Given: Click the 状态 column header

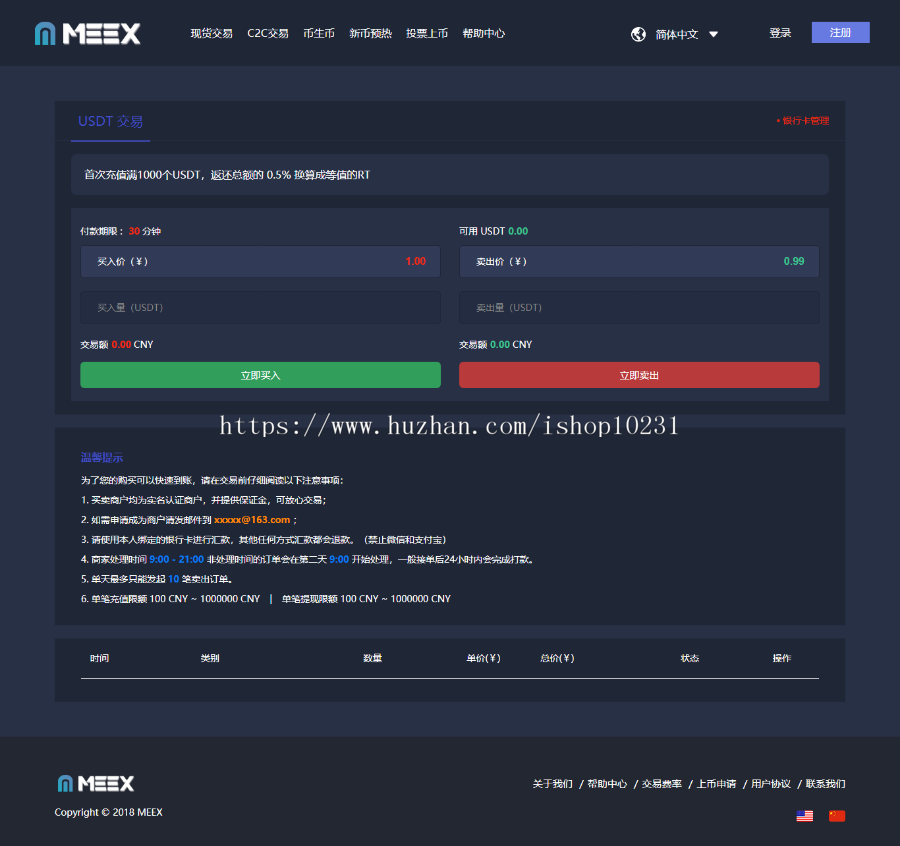Looking at the screenshot, I should pos(689,658).
